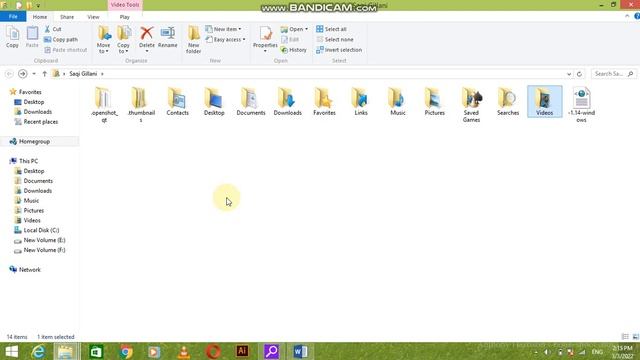This screenshot has width=640, height=360.
Task: Select the Desktop folder in file pane
Action: 214,102
